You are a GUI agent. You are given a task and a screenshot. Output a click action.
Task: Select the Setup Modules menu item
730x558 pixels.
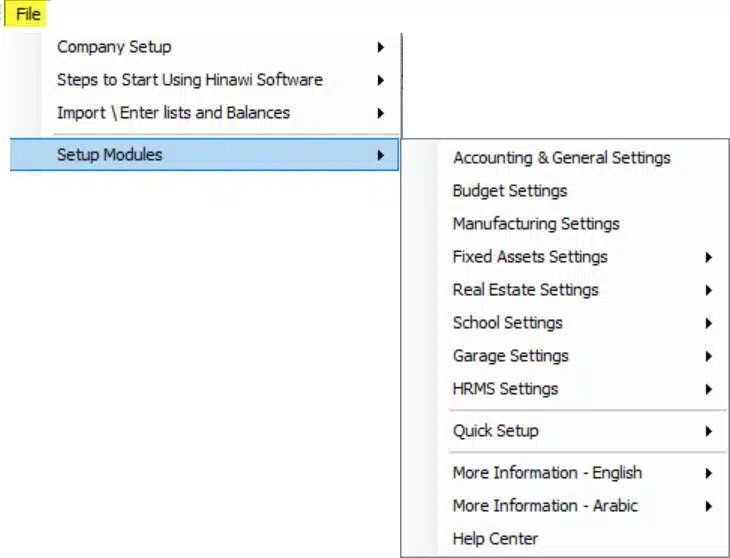coord(204,155)
